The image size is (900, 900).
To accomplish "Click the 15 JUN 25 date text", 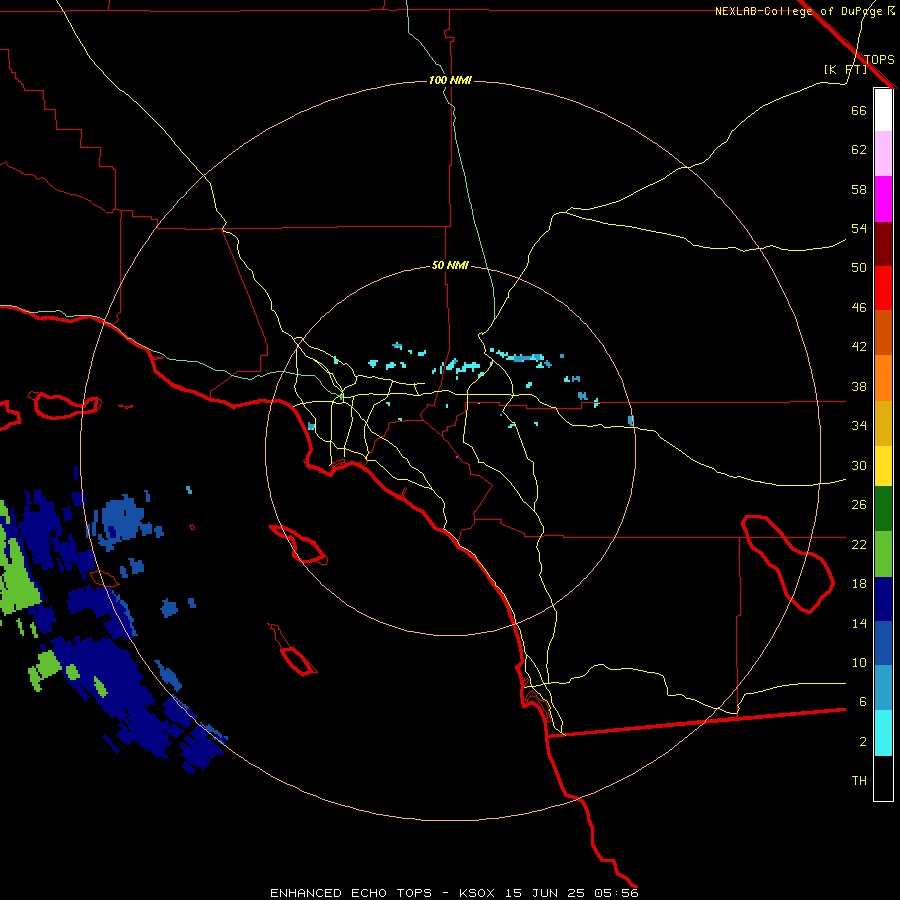I will pyautogui.click(x=545, y=893).
